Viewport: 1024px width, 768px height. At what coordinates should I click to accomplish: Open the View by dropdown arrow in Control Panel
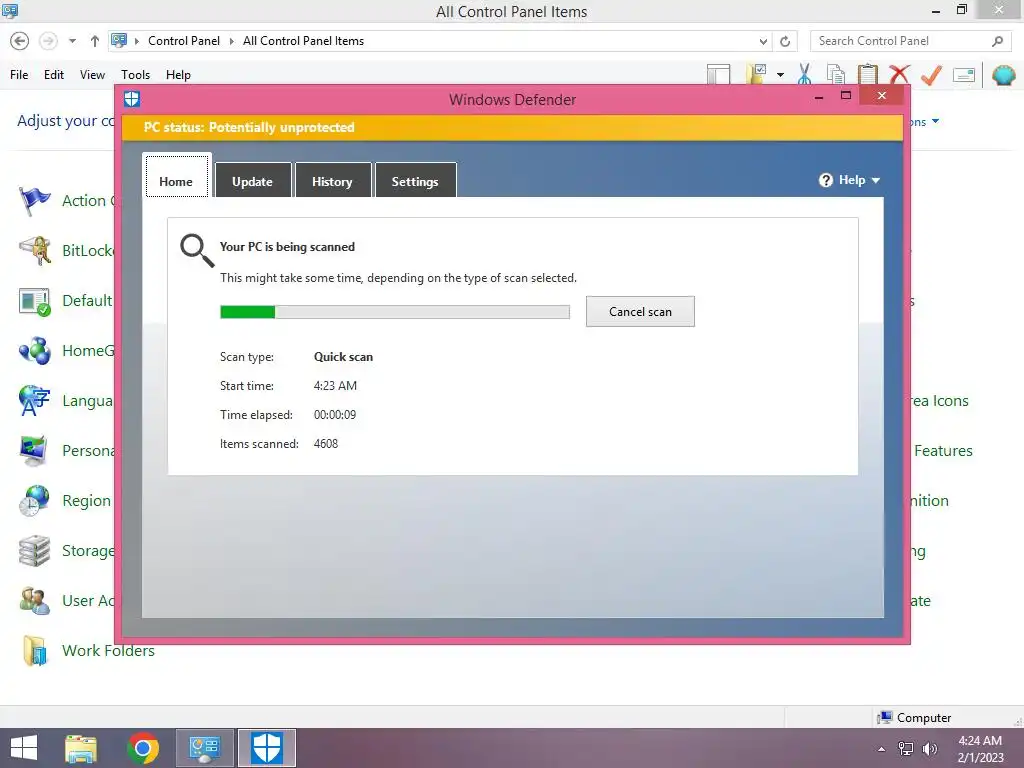(x=935, y=121)
